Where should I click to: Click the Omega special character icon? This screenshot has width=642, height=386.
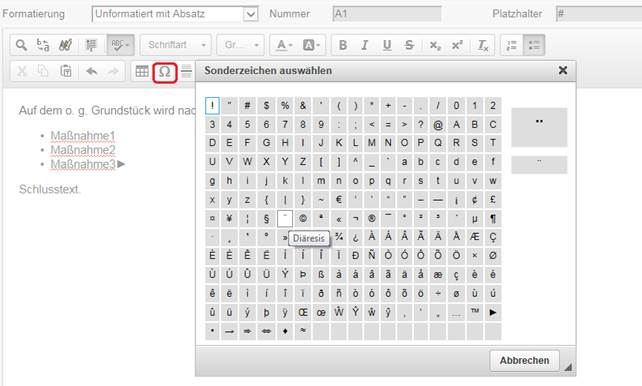pyautogui.click(x=165, y=72)
